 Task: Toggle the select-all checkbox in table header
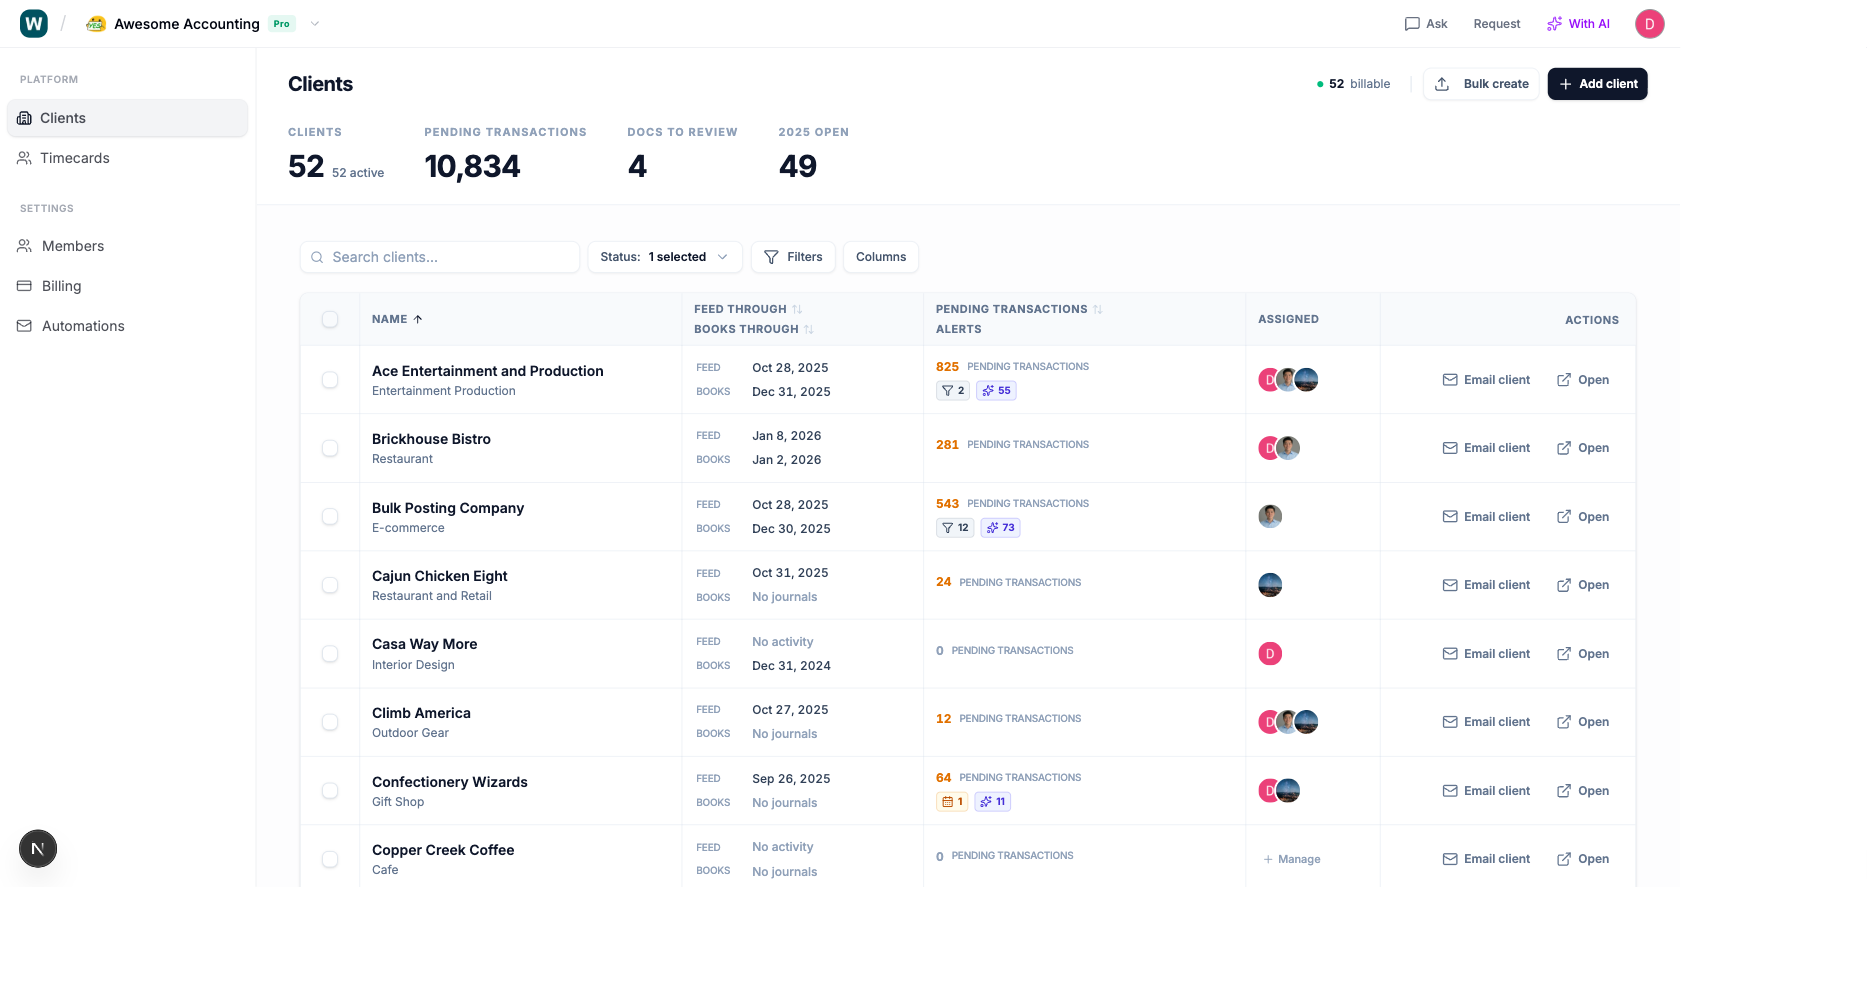point(330,320)
